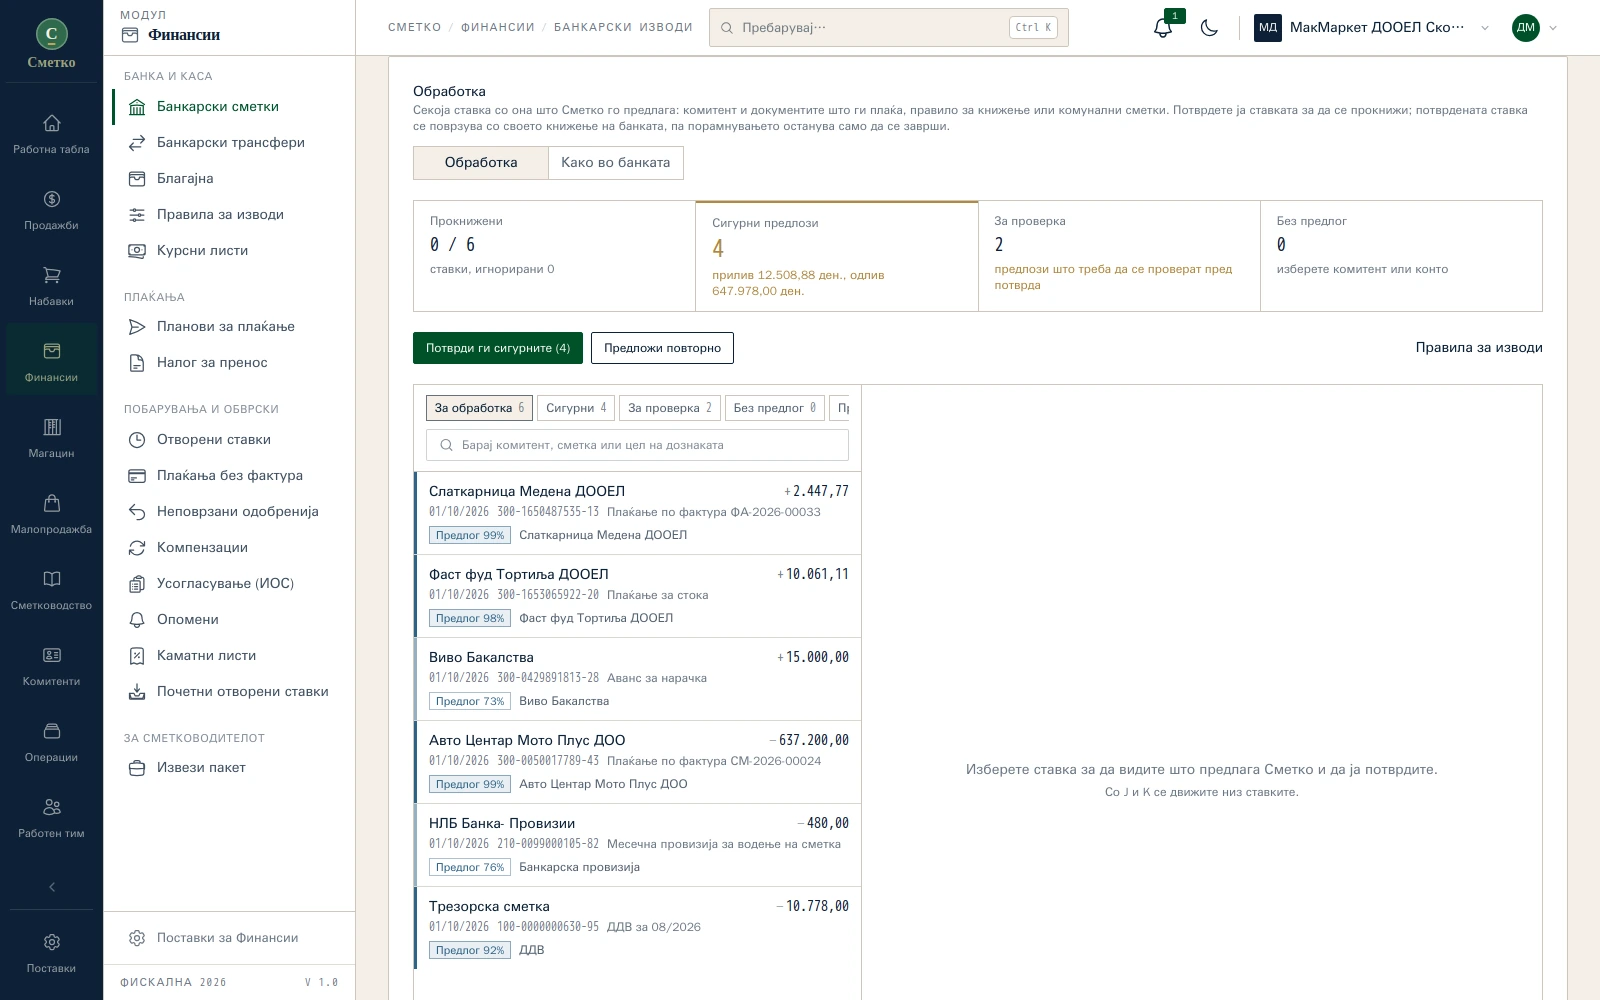
Task: Open Работна табла in the left rail
Action: (51, 133)
